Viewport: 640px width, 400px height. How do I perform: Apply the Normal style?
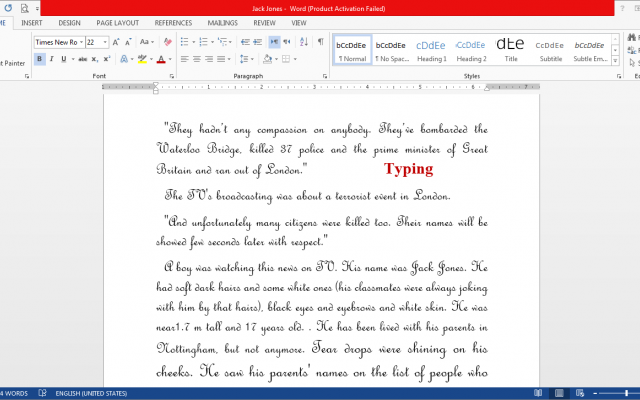[x=352, y=50]
